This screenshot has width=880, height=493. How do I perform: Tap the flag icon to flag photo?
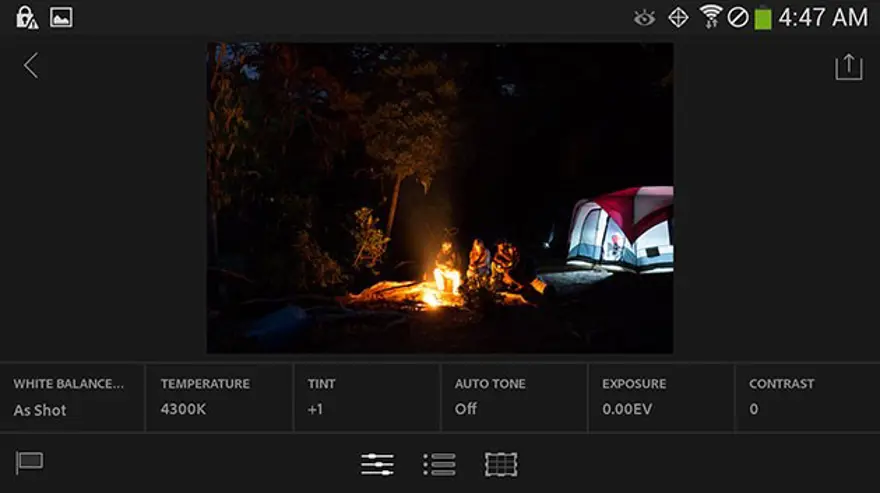29,463
